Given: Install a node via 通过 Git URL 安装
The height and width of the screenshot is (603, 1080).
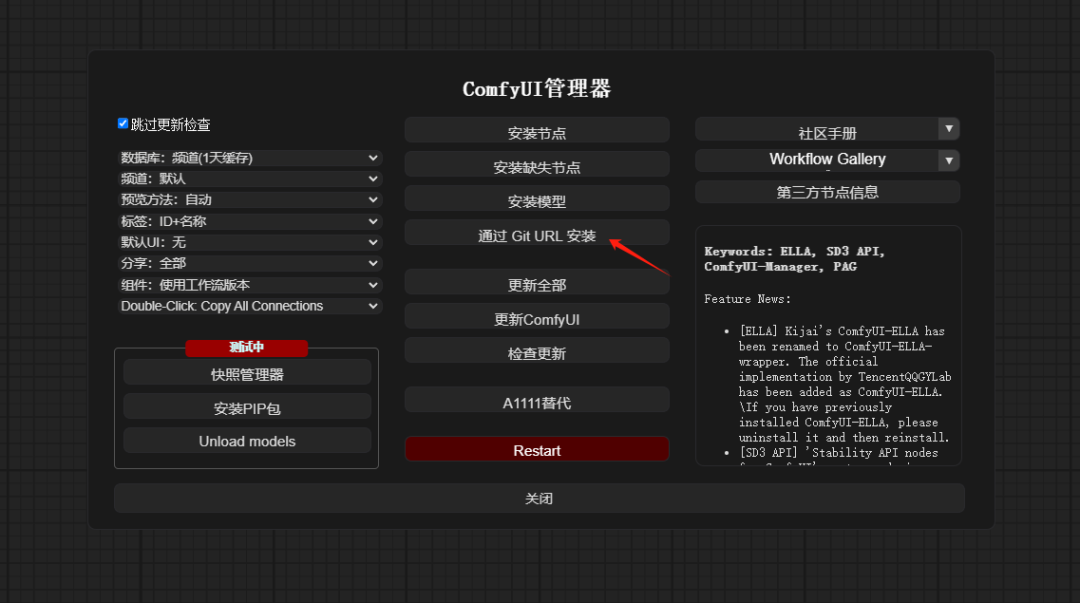Looking at the screenshot, I should click(x=537, y=231).
